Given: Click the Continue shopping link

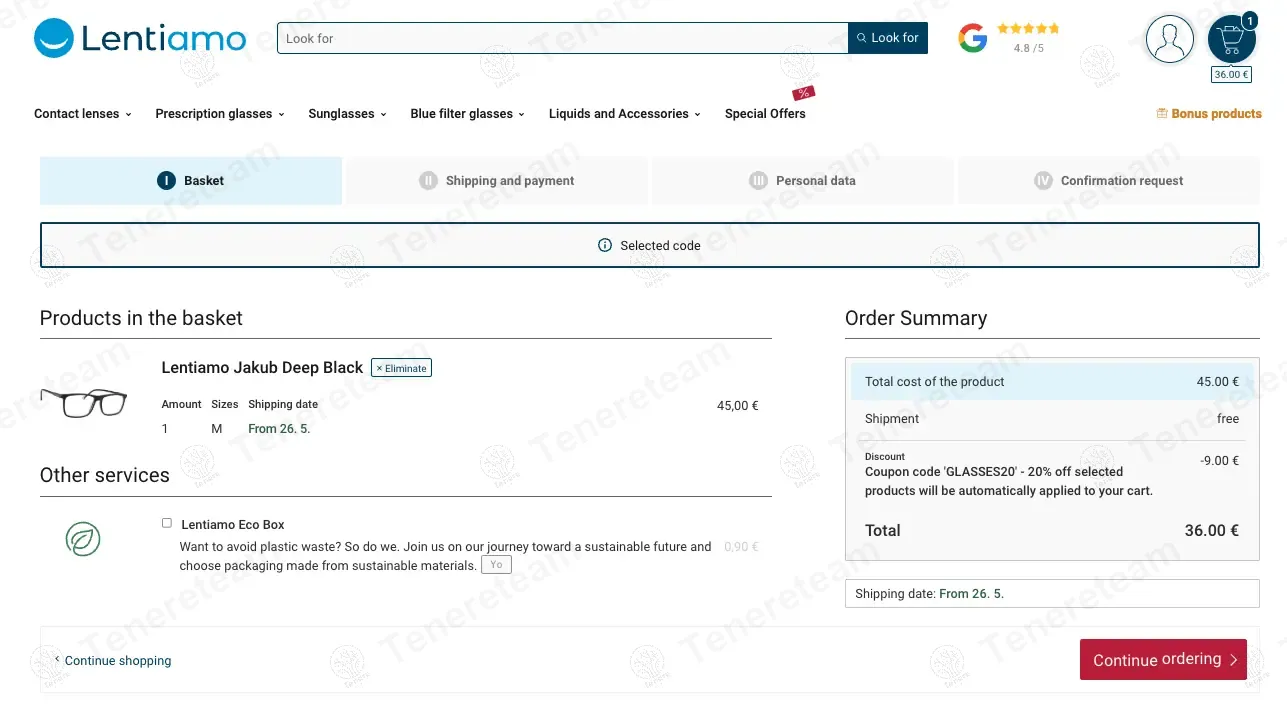Looking at the screenshot, I should [x=113, y=661].
